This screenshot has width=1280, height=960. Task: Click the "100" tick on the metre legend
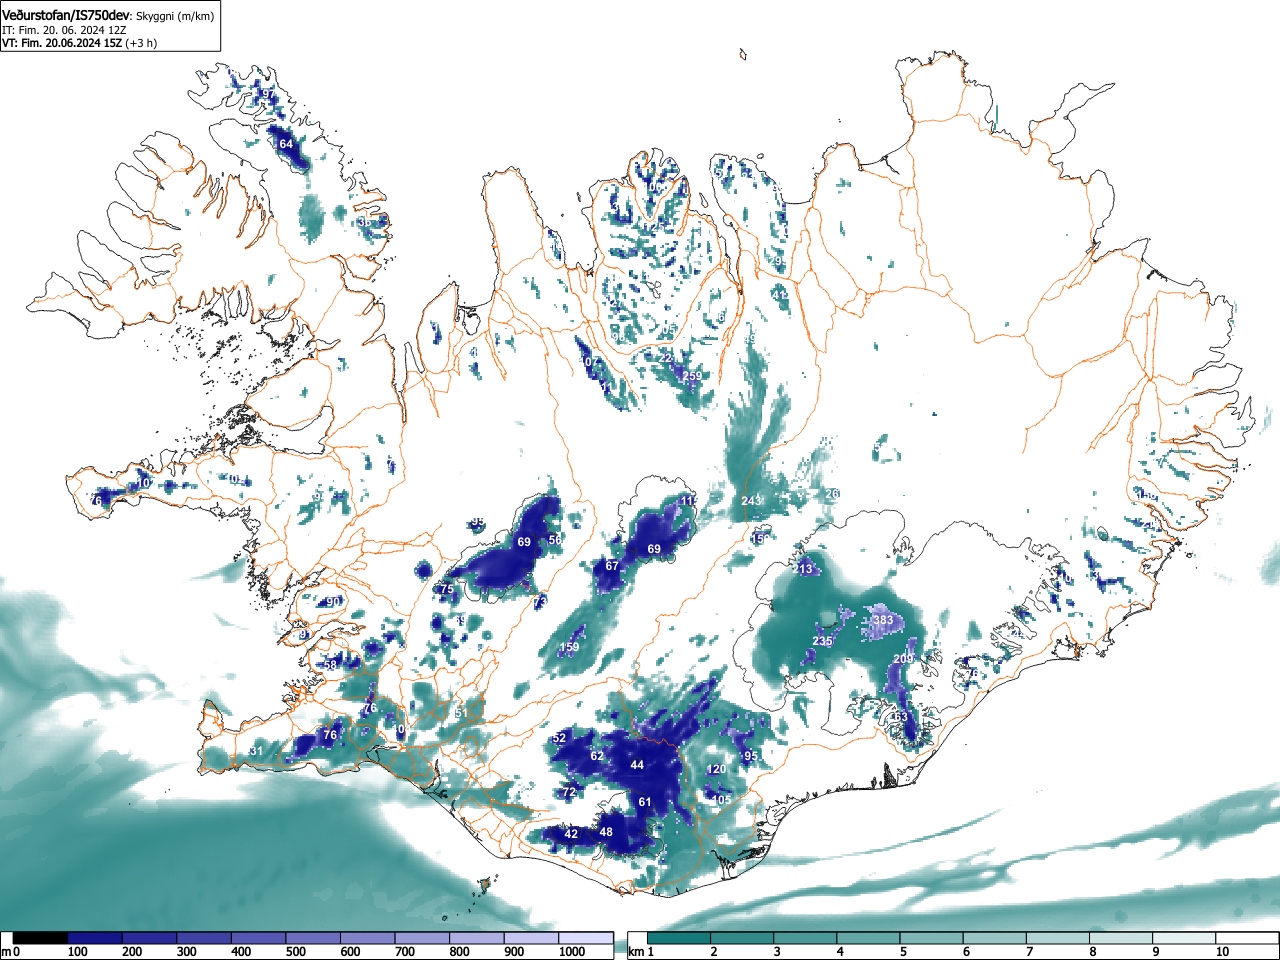click(78, 952)
